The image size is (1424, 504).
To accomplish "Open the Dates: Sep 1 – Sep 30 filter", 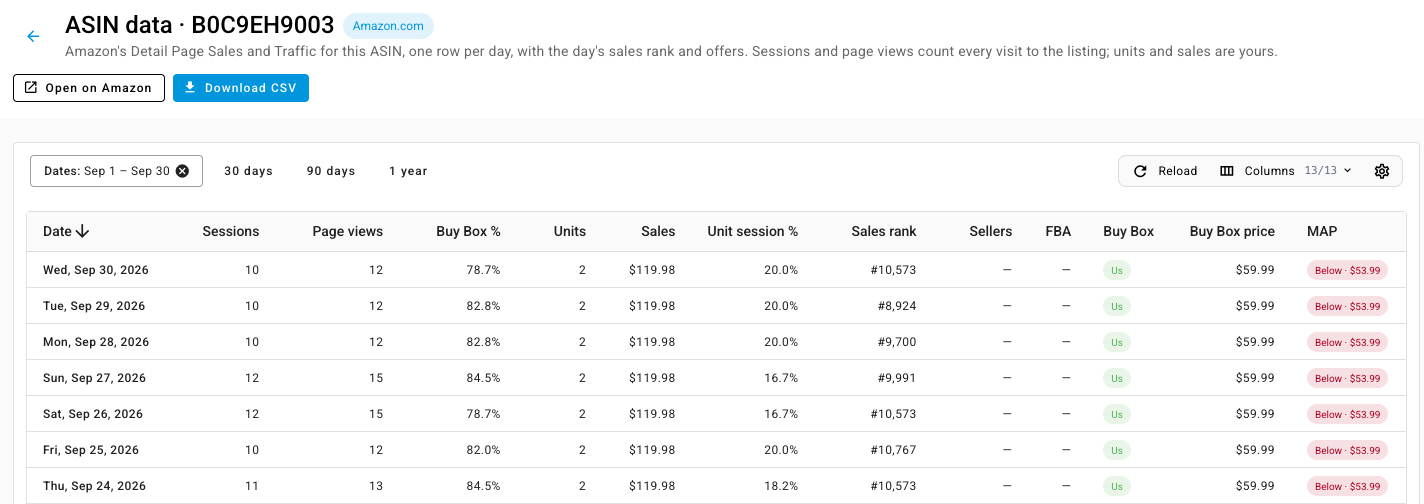I will pyautogui.click(x=116, y=171).
